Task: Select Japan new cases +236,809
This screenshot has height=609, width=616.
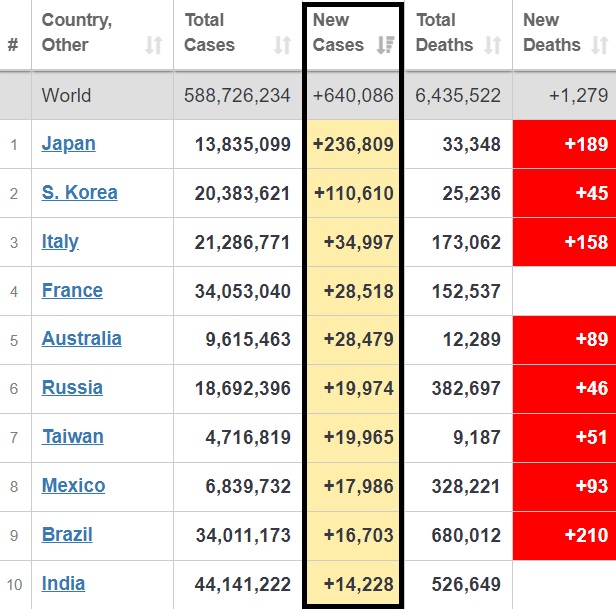Action: click(353, 144)
